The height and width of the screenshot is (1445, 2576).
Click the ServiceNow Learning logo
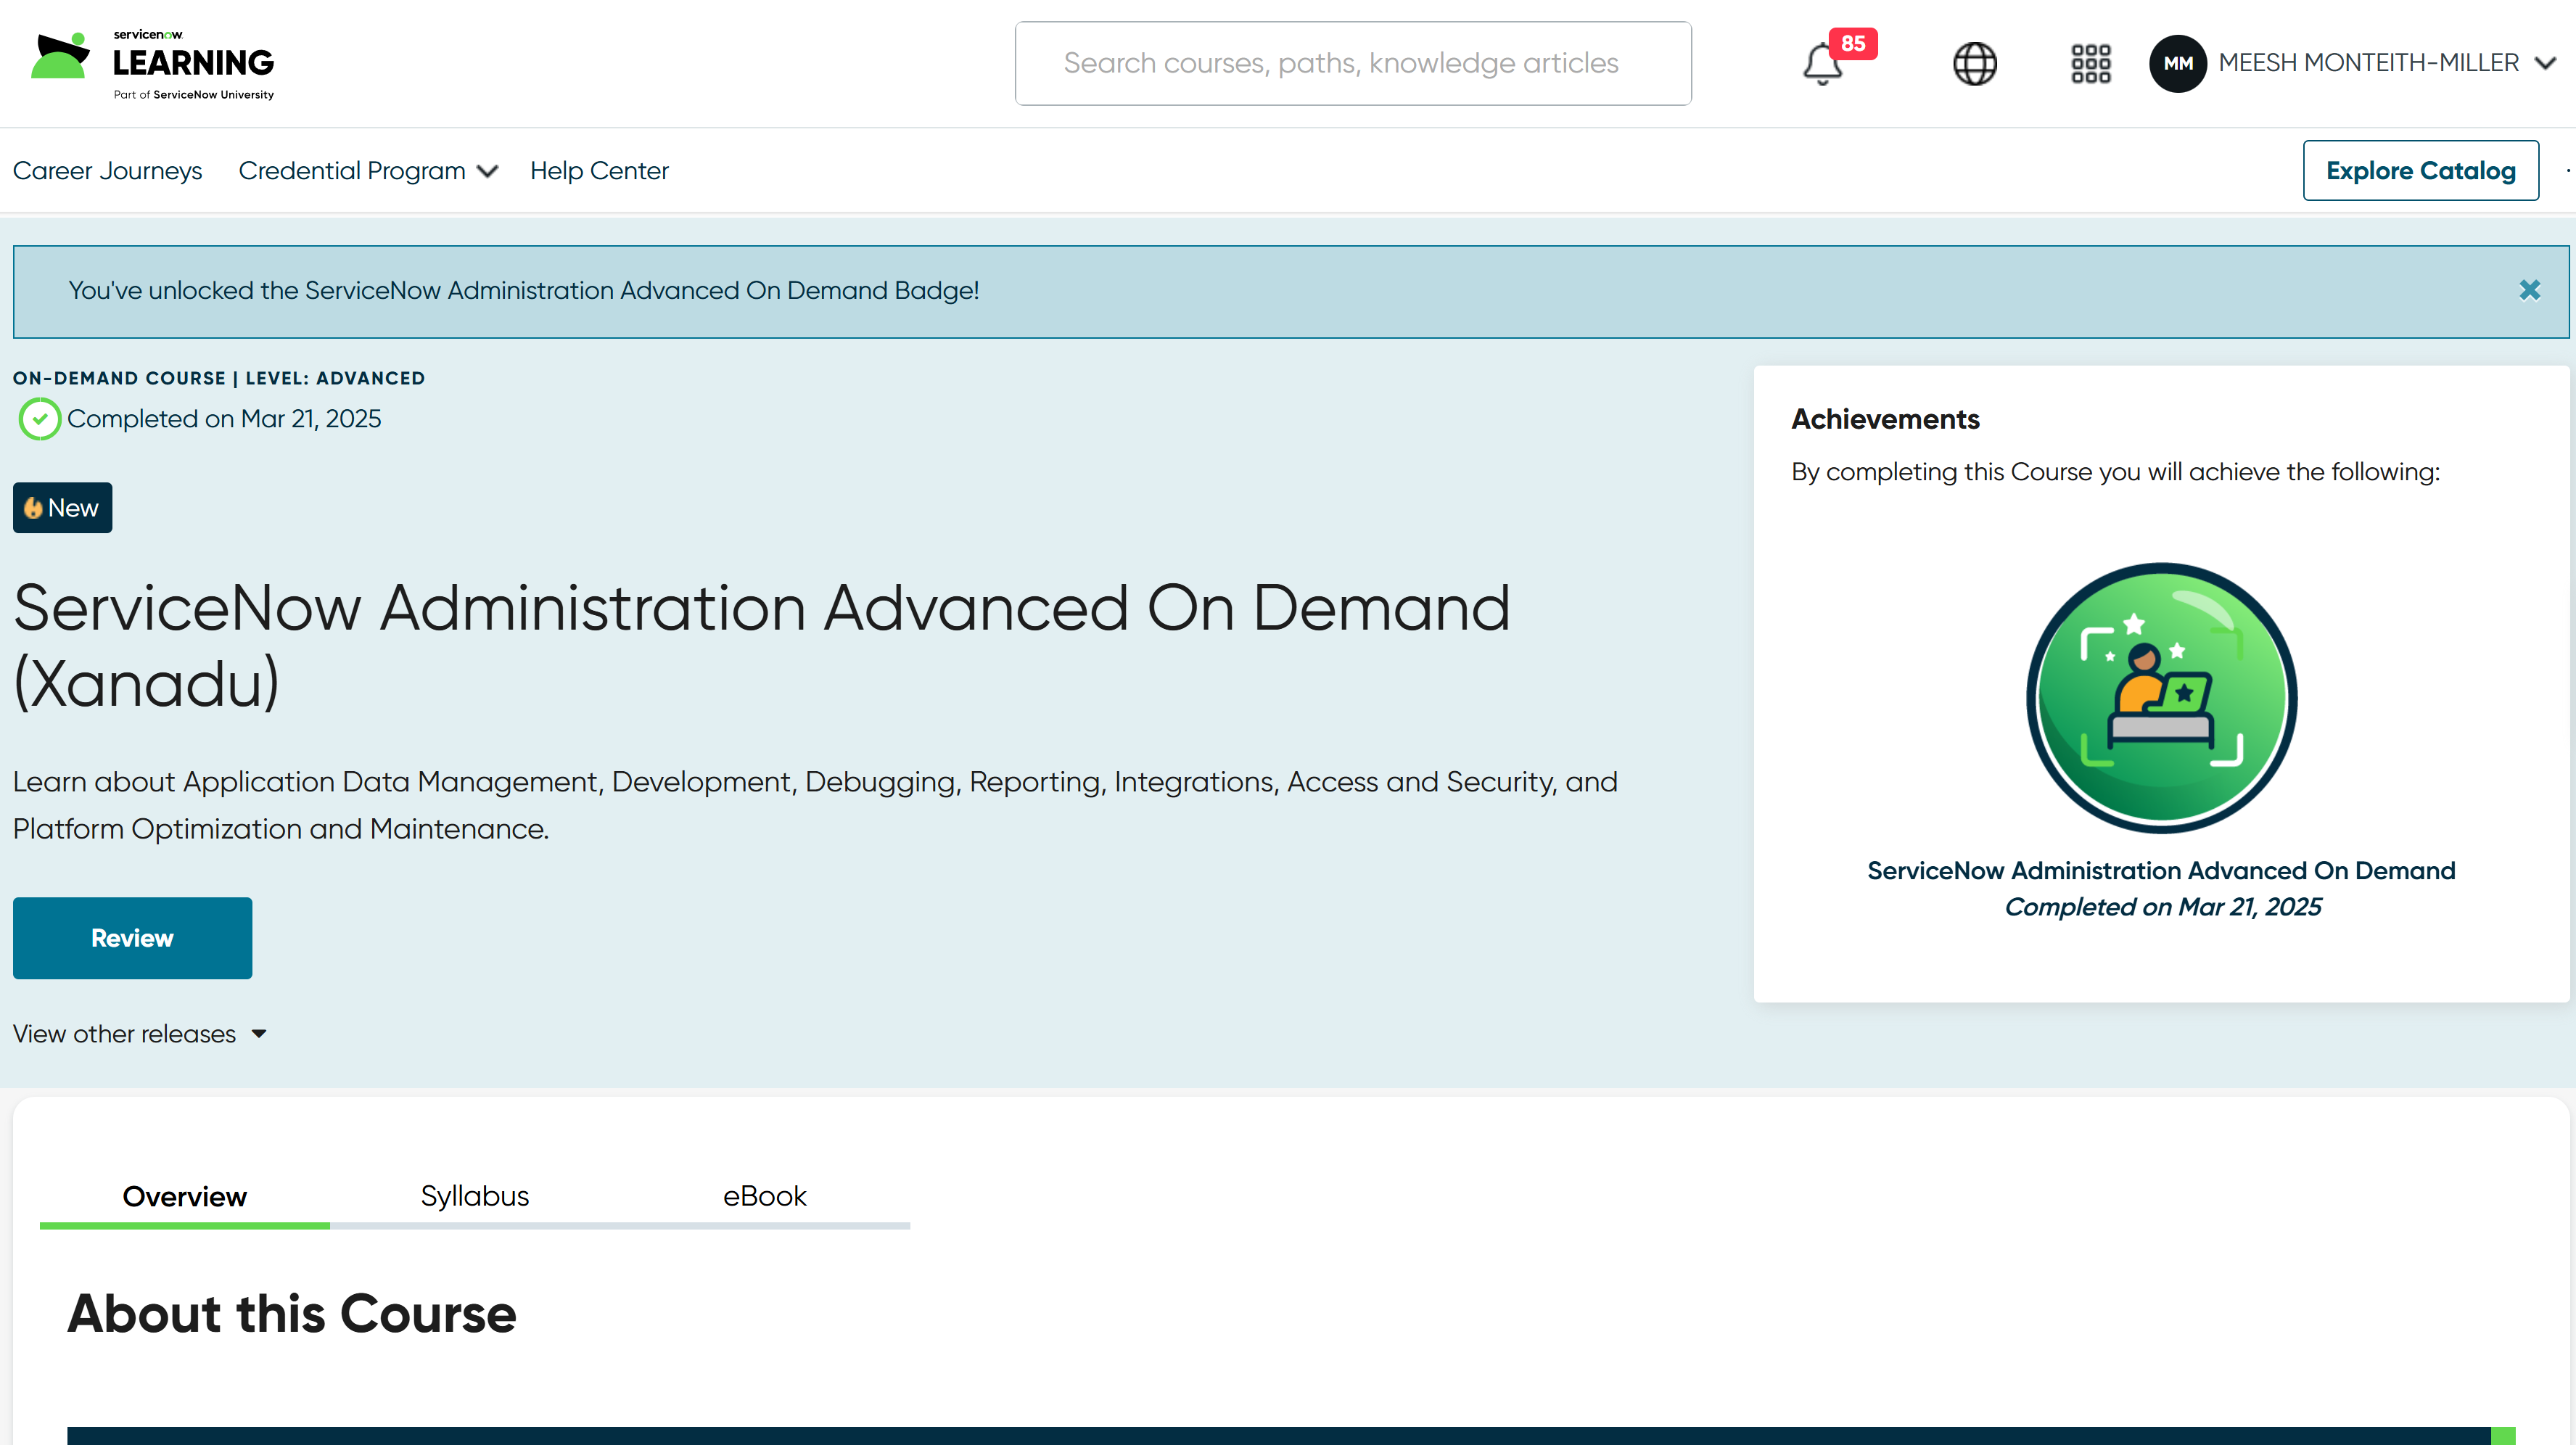(152, 64)
